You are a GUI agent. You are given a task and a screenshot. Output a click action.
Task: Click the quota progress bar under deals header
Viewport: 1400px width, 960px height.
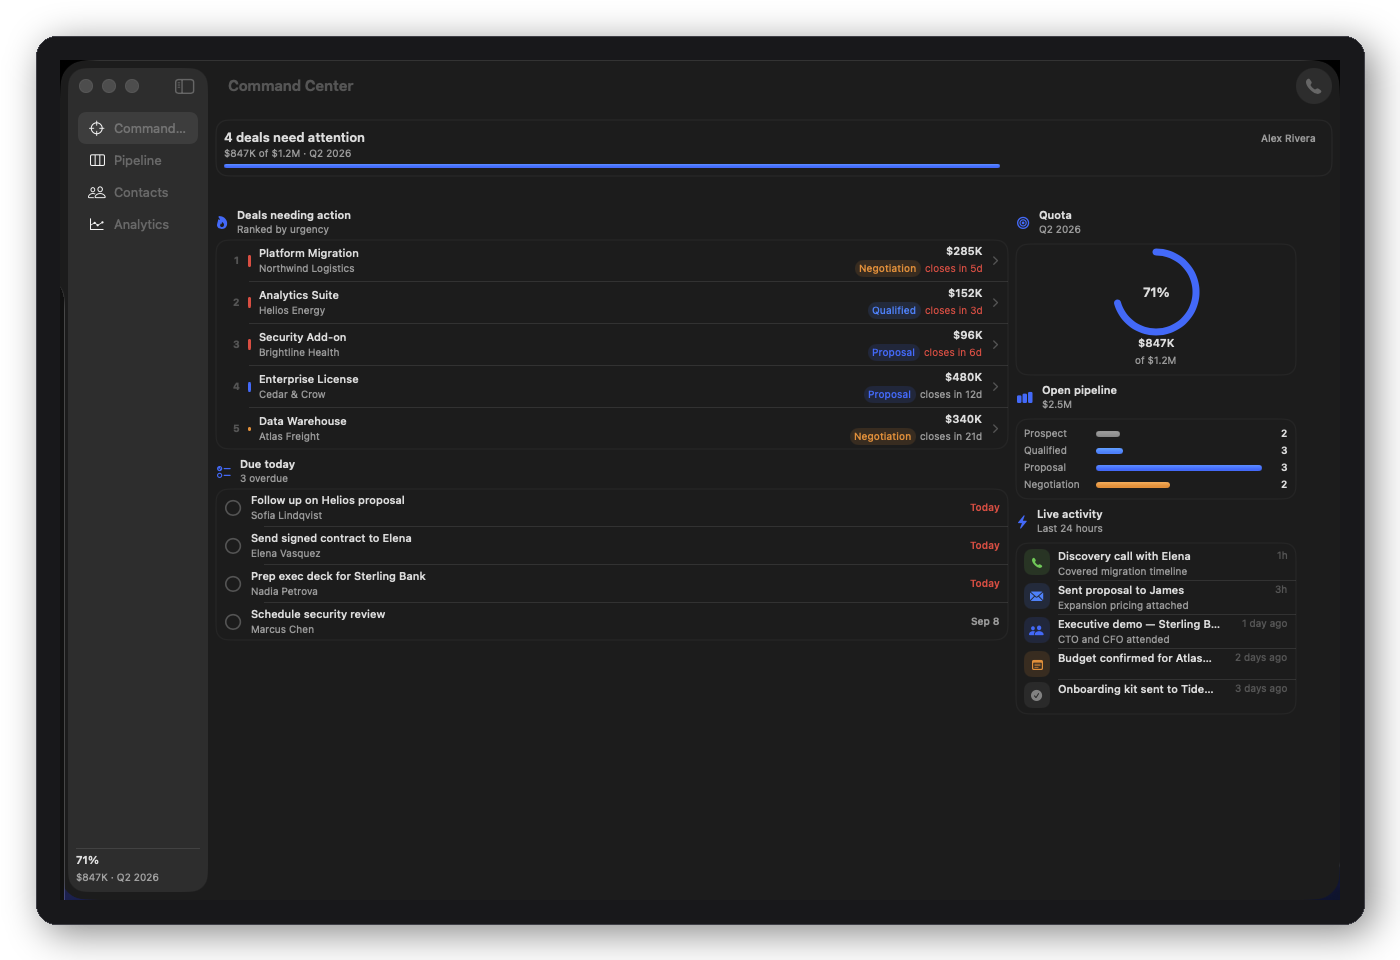pos(612,166)
